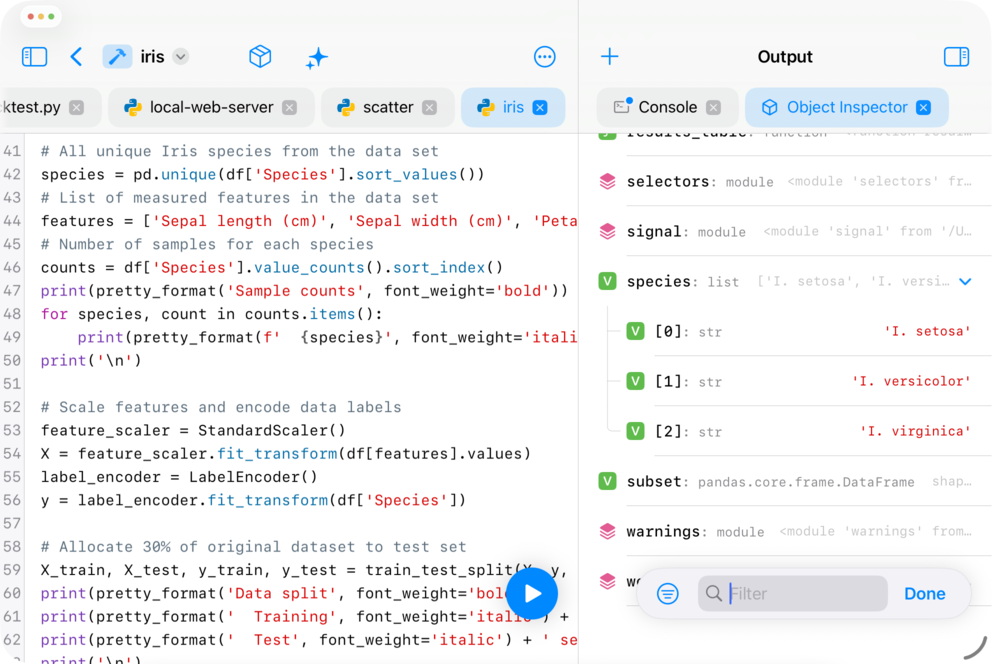Image resolution: width=992 pixels, height=664 pixels.
Task: Click the sparkle assistant icon
Action: tap(317, 58)
